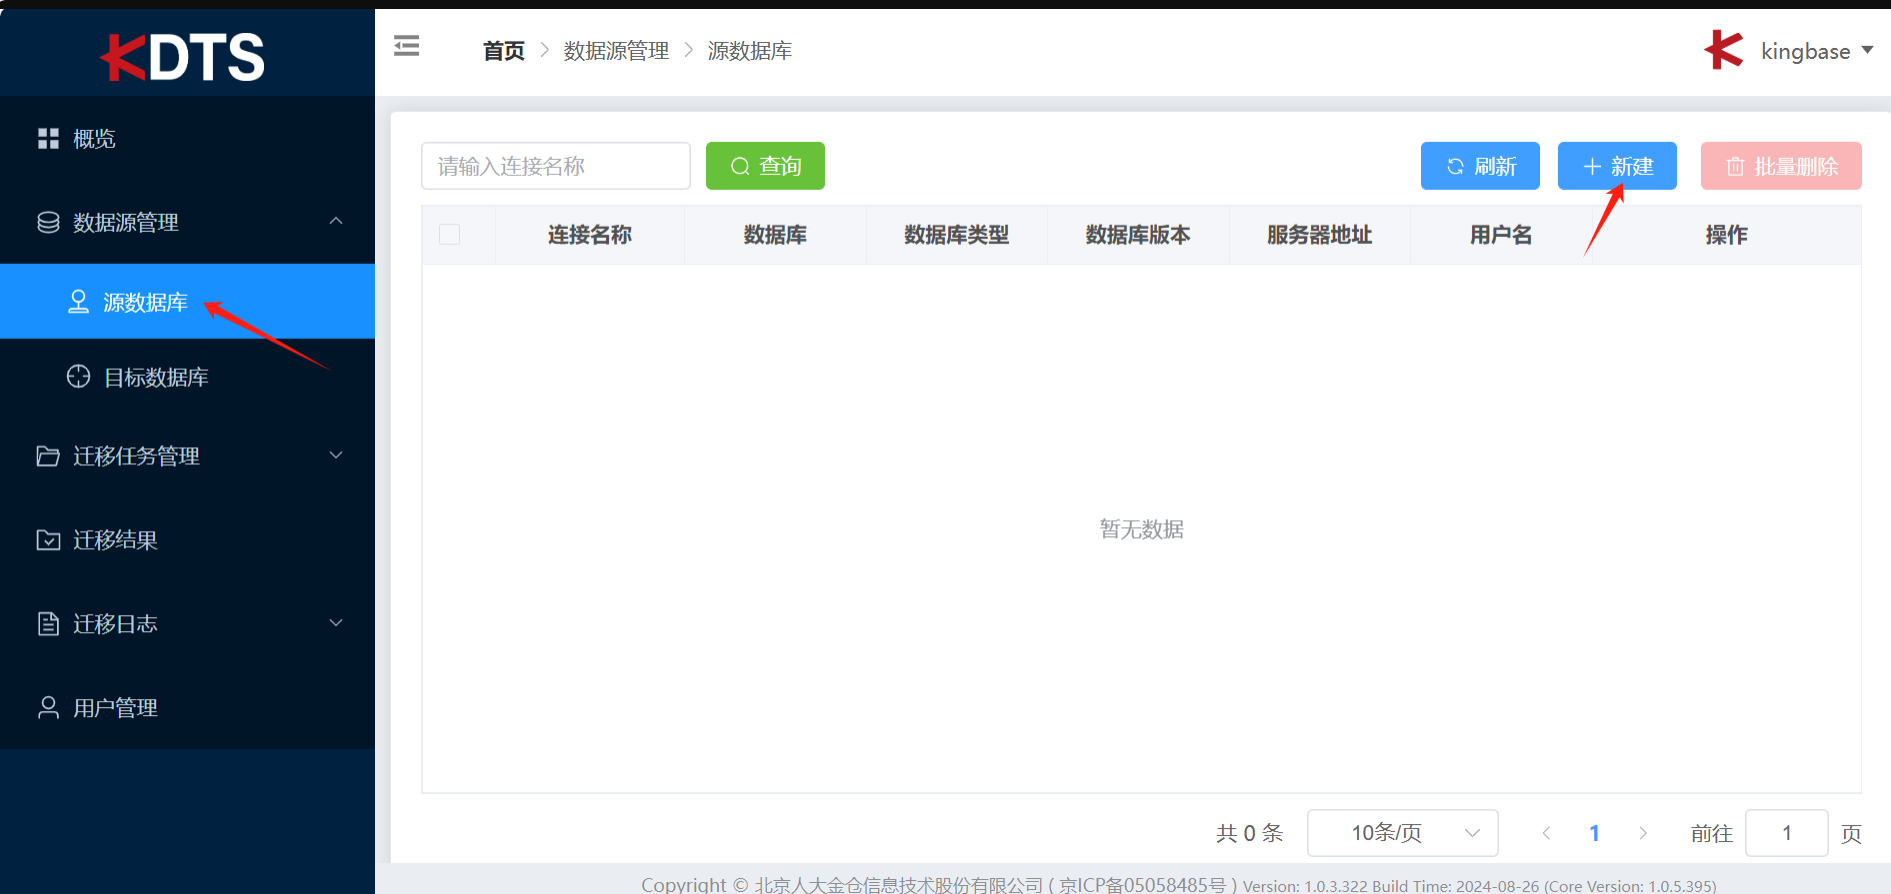Toggle the select-all checkbox in table header

[450, 234]
